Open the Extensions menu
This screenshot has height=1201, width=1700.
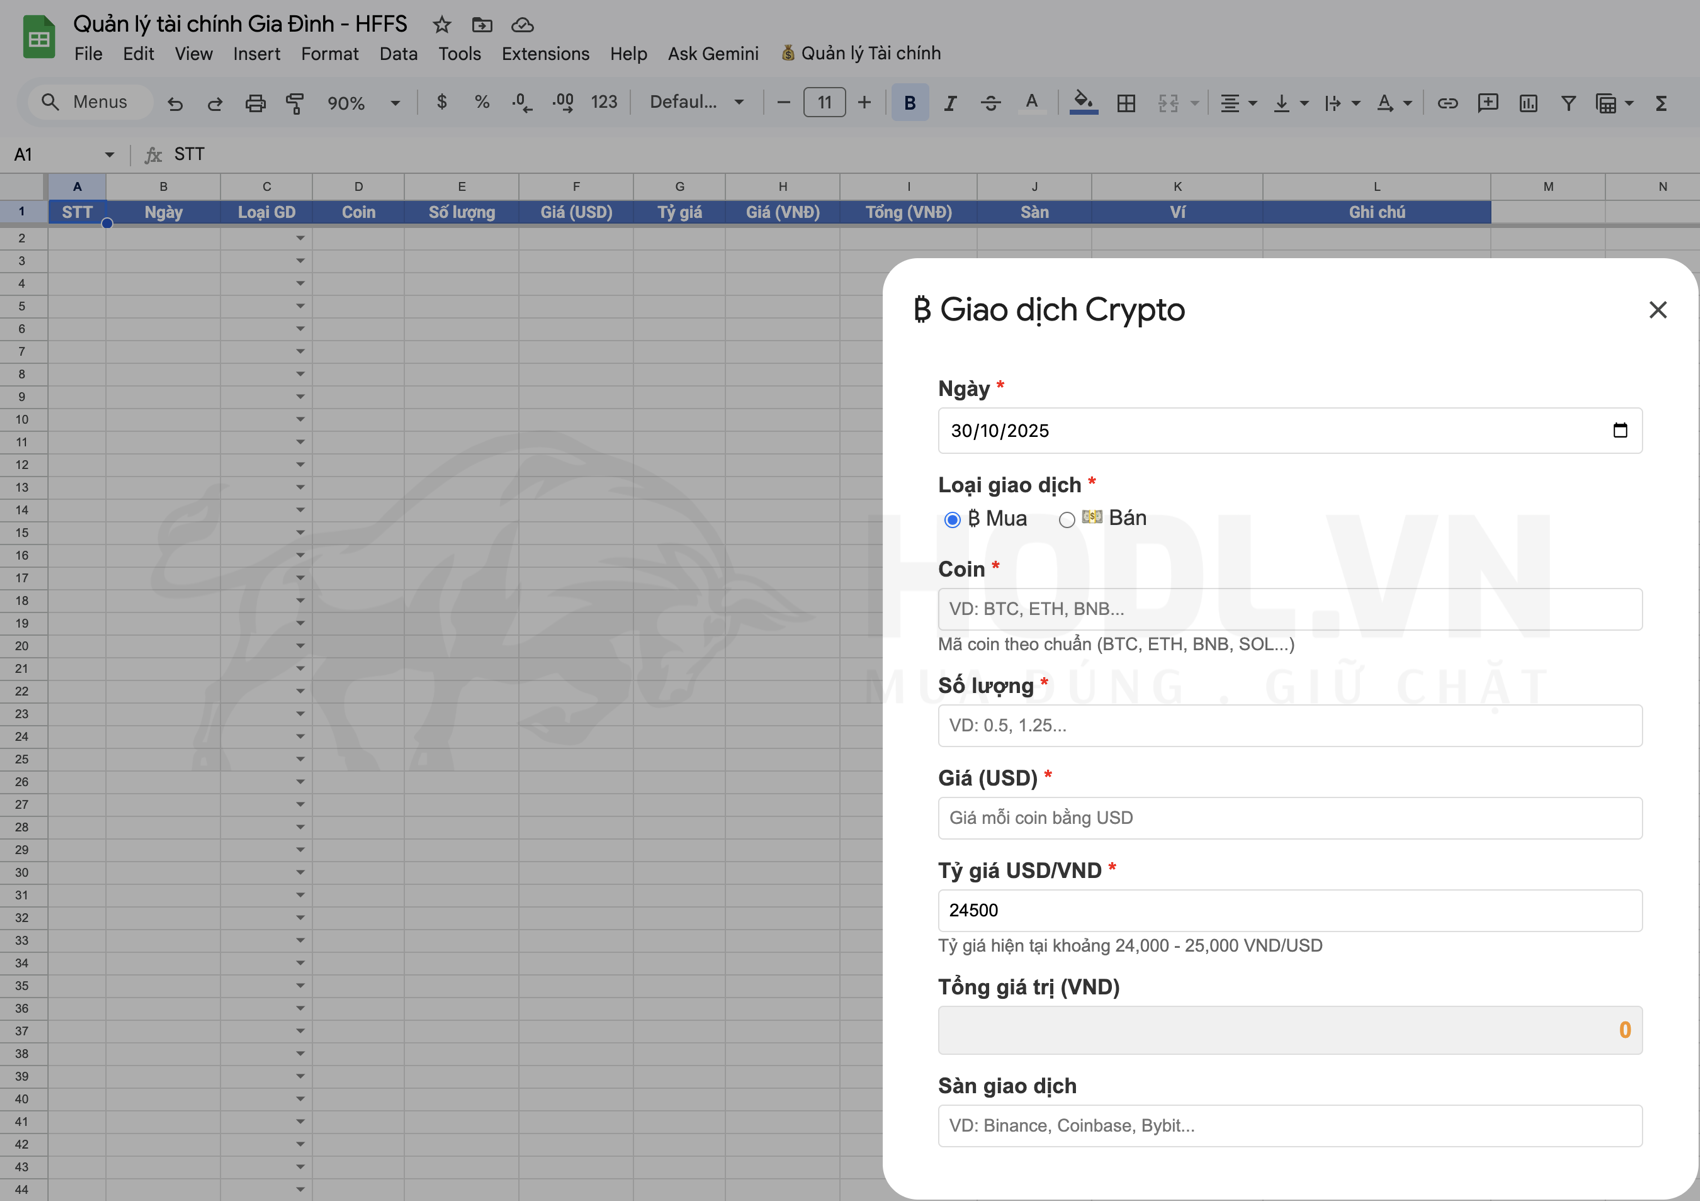point(545,53)
